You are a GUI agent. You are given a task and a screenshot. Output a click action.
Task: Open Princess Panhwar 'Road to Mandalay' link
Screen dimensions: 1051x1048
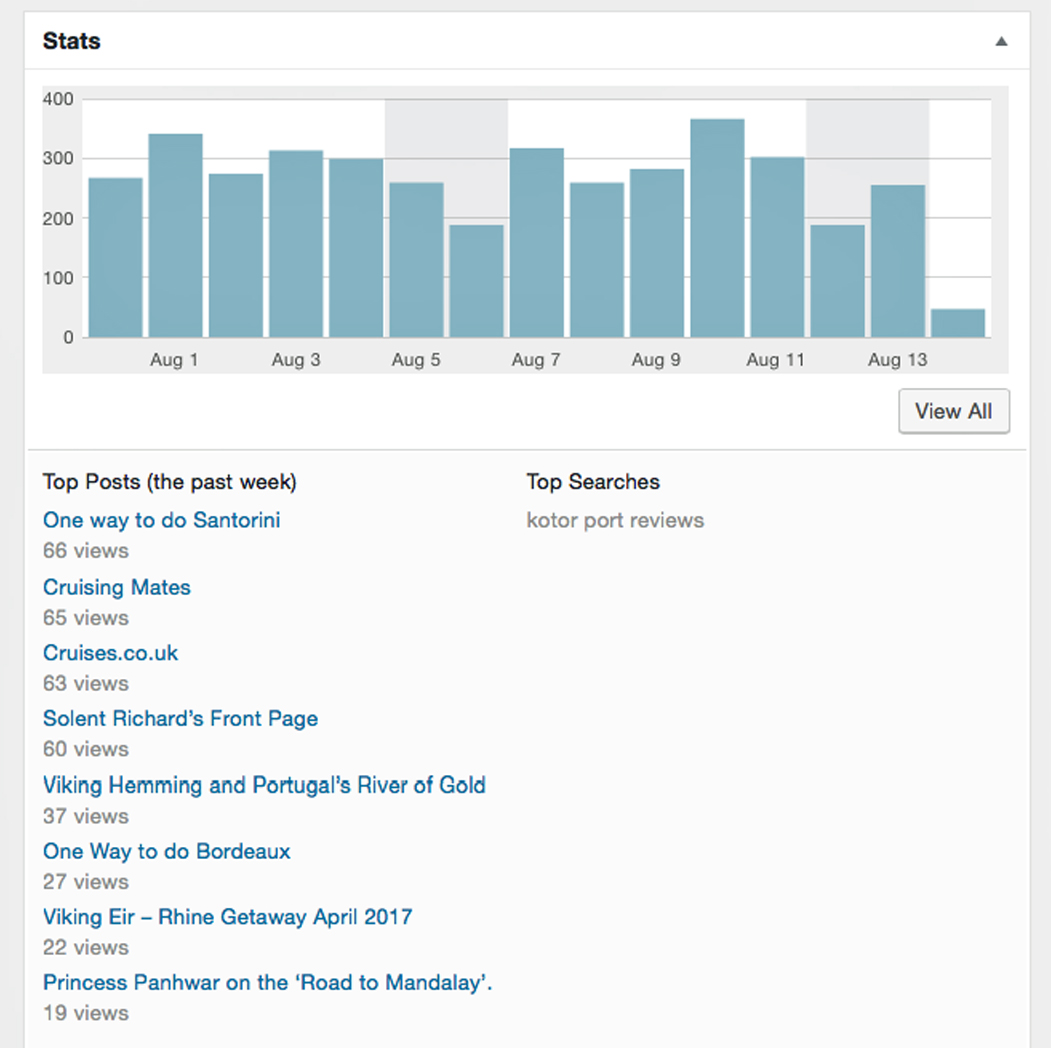(267, 983)
